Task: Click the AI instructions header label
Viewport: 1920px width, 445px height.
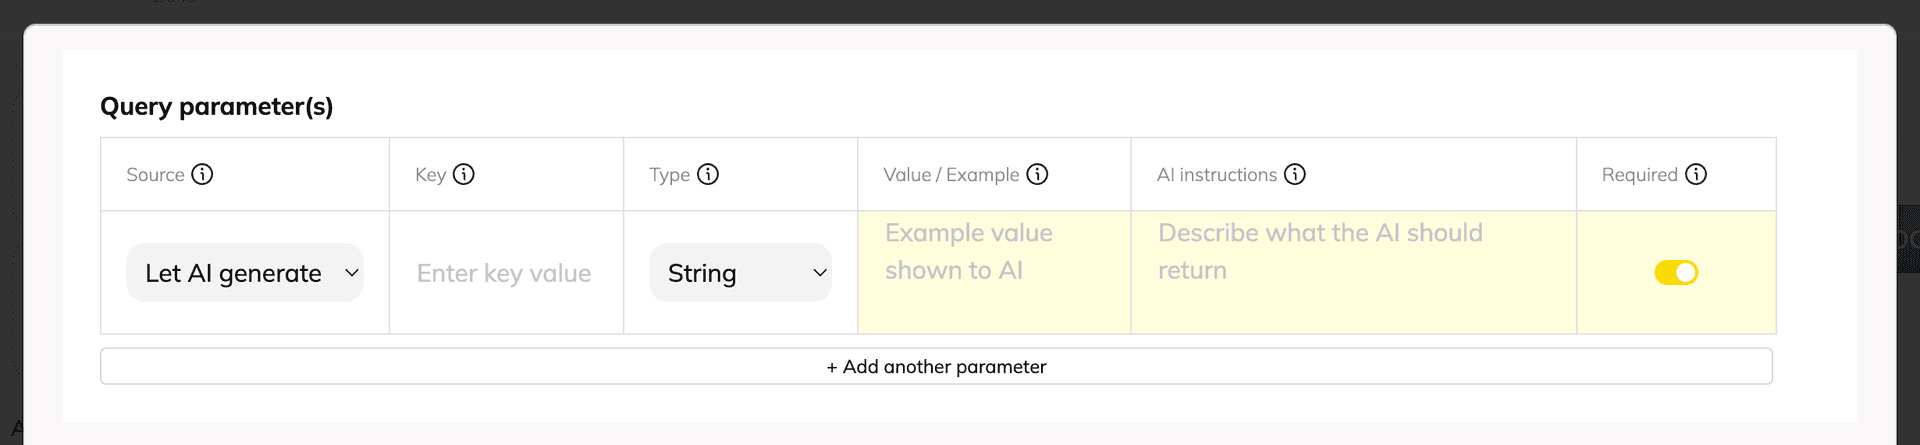Action: (x=1216, y=174)
